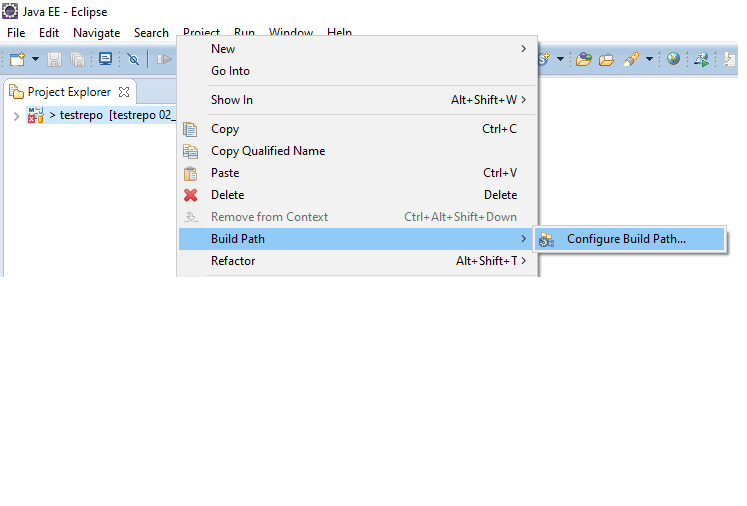Click the testrepo Maven project icon

click(x=36, y=115)
